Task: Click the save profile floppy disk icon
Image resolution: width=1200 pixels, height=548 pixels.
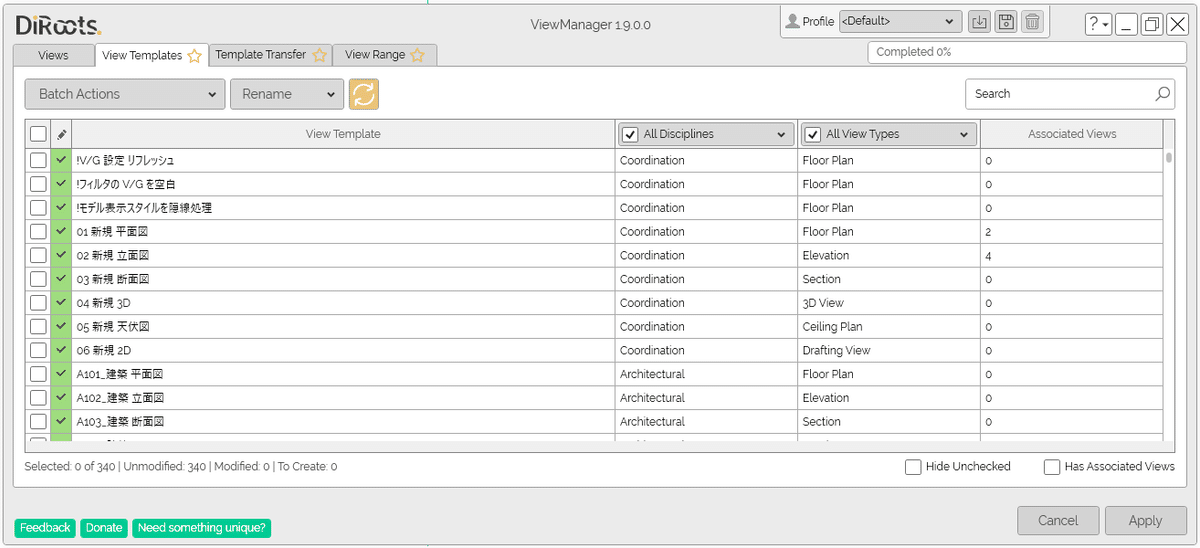Action: (1006, 22)
